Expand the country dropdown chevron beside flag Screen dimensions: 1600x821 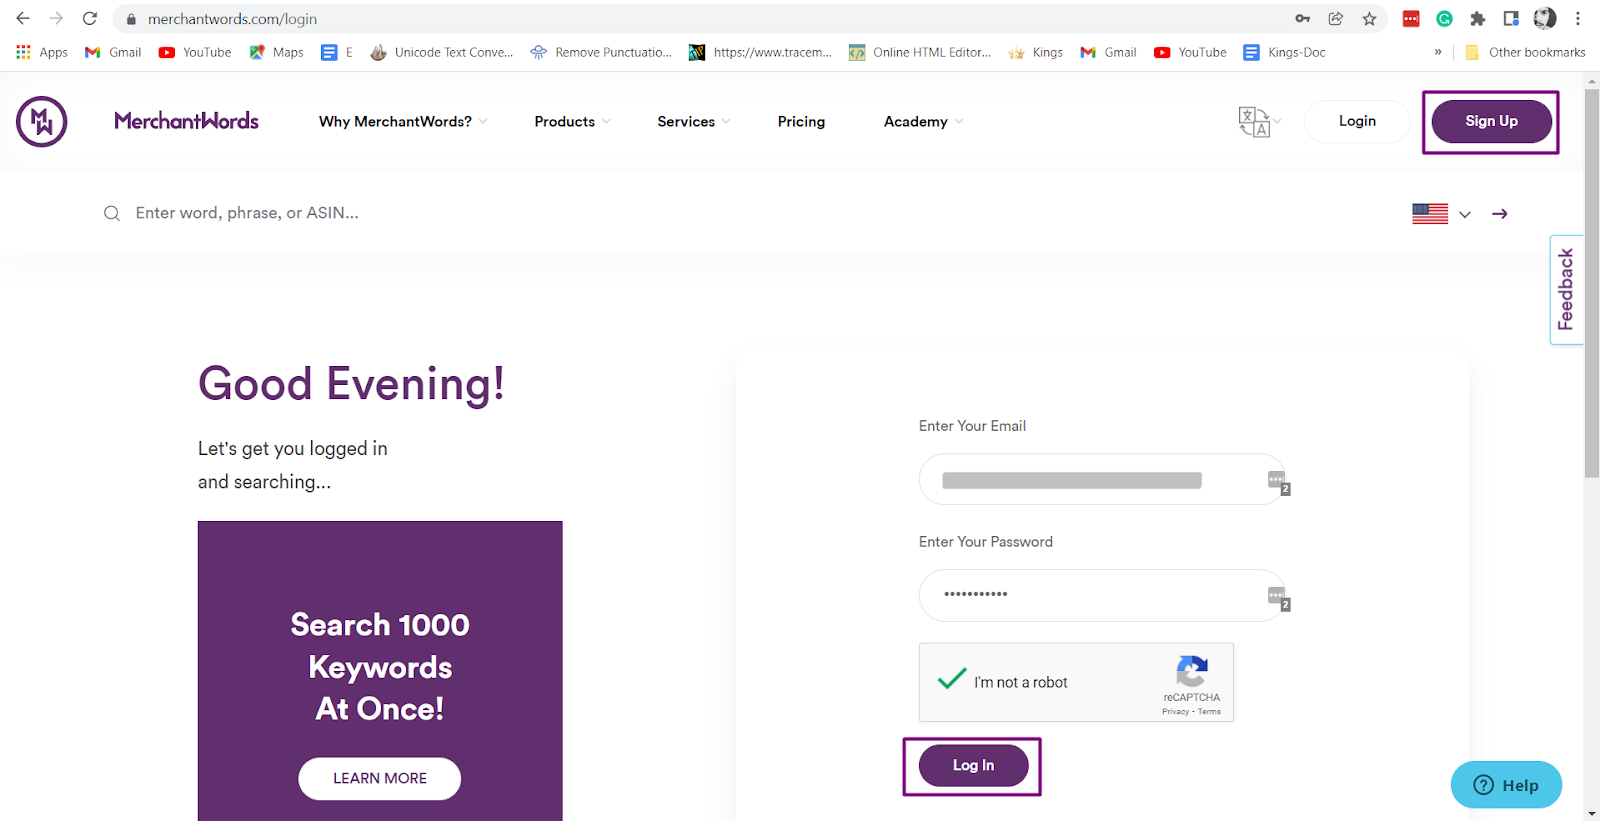[1465, 214]
